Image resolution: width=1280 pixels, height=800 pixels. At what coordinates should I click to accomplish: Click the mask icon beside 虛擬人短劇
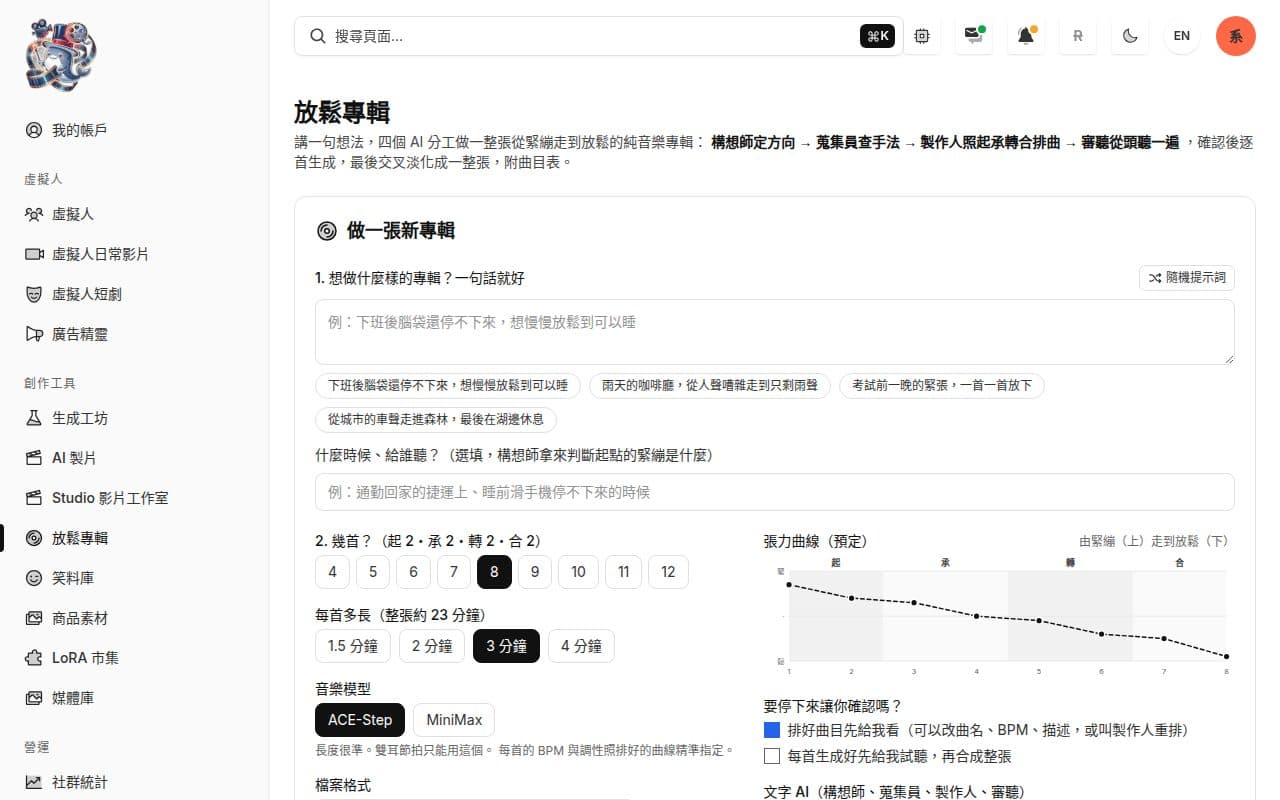[x=34, y=294]
